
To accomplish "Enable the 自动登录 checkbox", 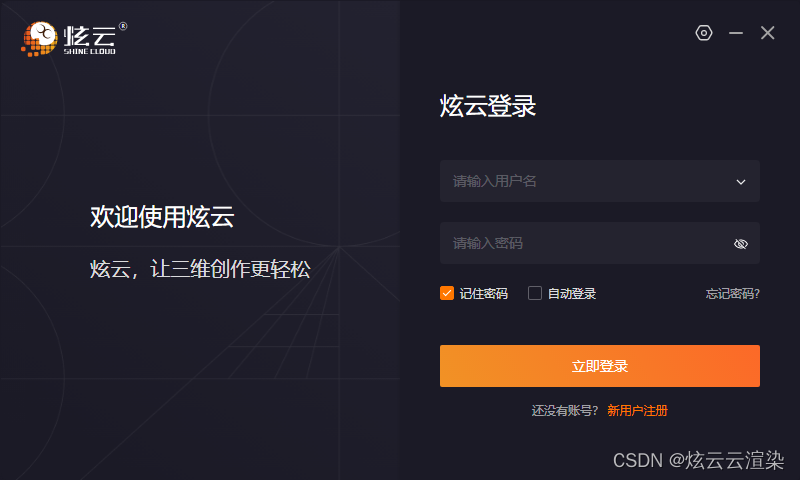I will 535,293.
